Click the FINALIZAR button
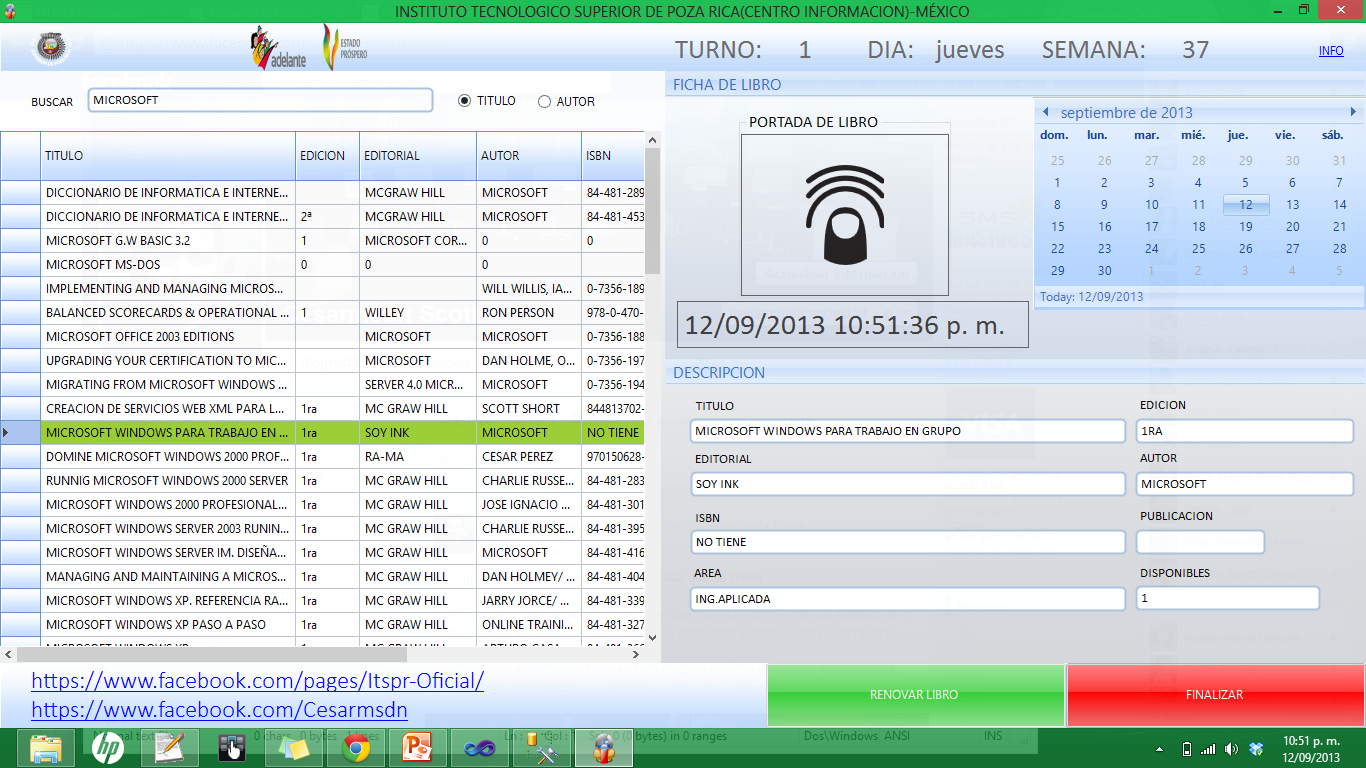Screen dimensions: 1366x768 click(x=1215, y=695)
